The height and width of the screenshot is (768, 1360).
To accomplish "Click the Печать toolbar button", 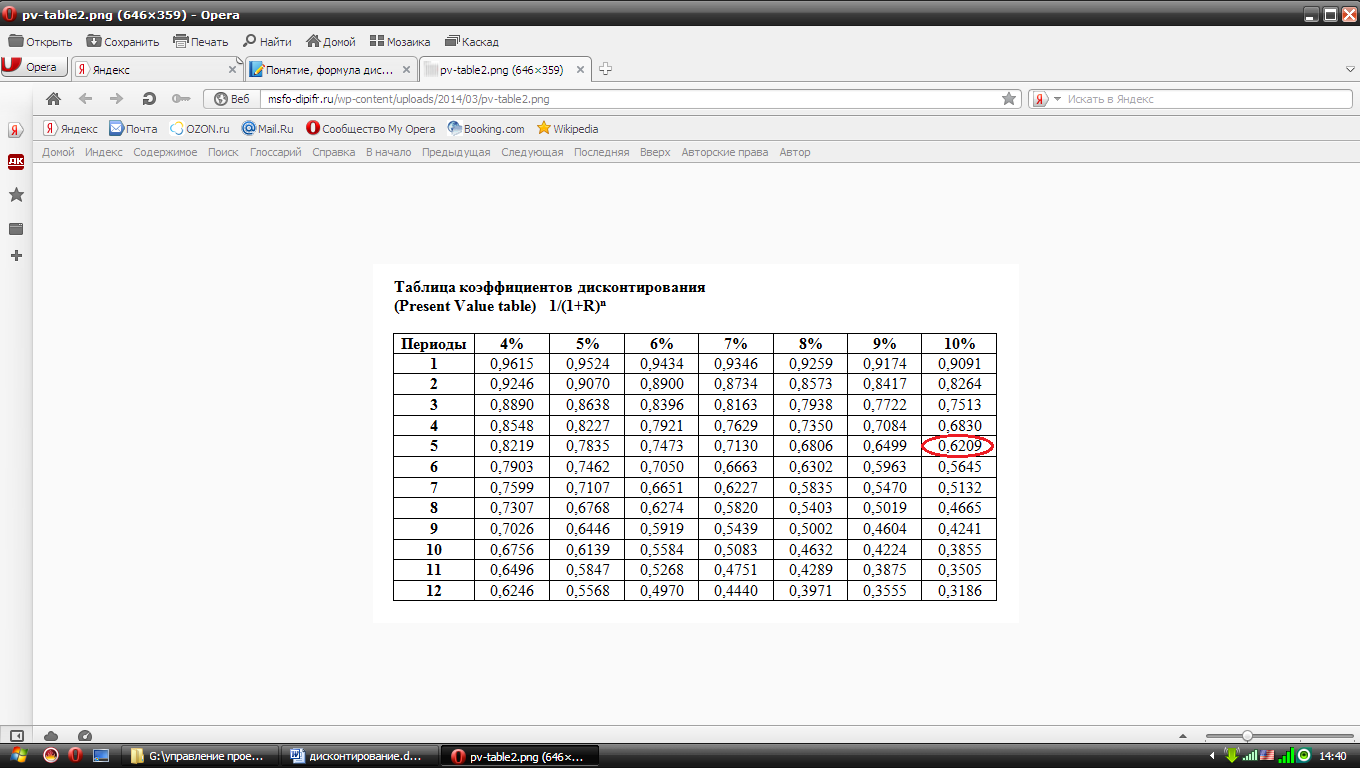I will click(201, 42).
